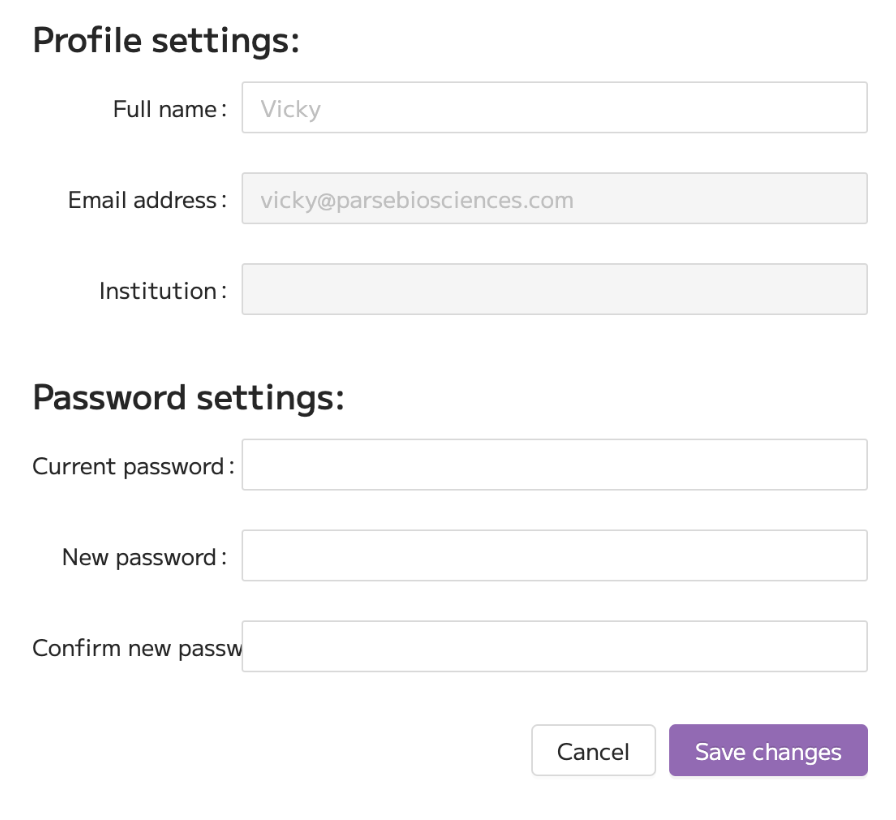896x820 pixels.
Task: Click the "Password settings:" heading
Action: click(x=189, y=398)
